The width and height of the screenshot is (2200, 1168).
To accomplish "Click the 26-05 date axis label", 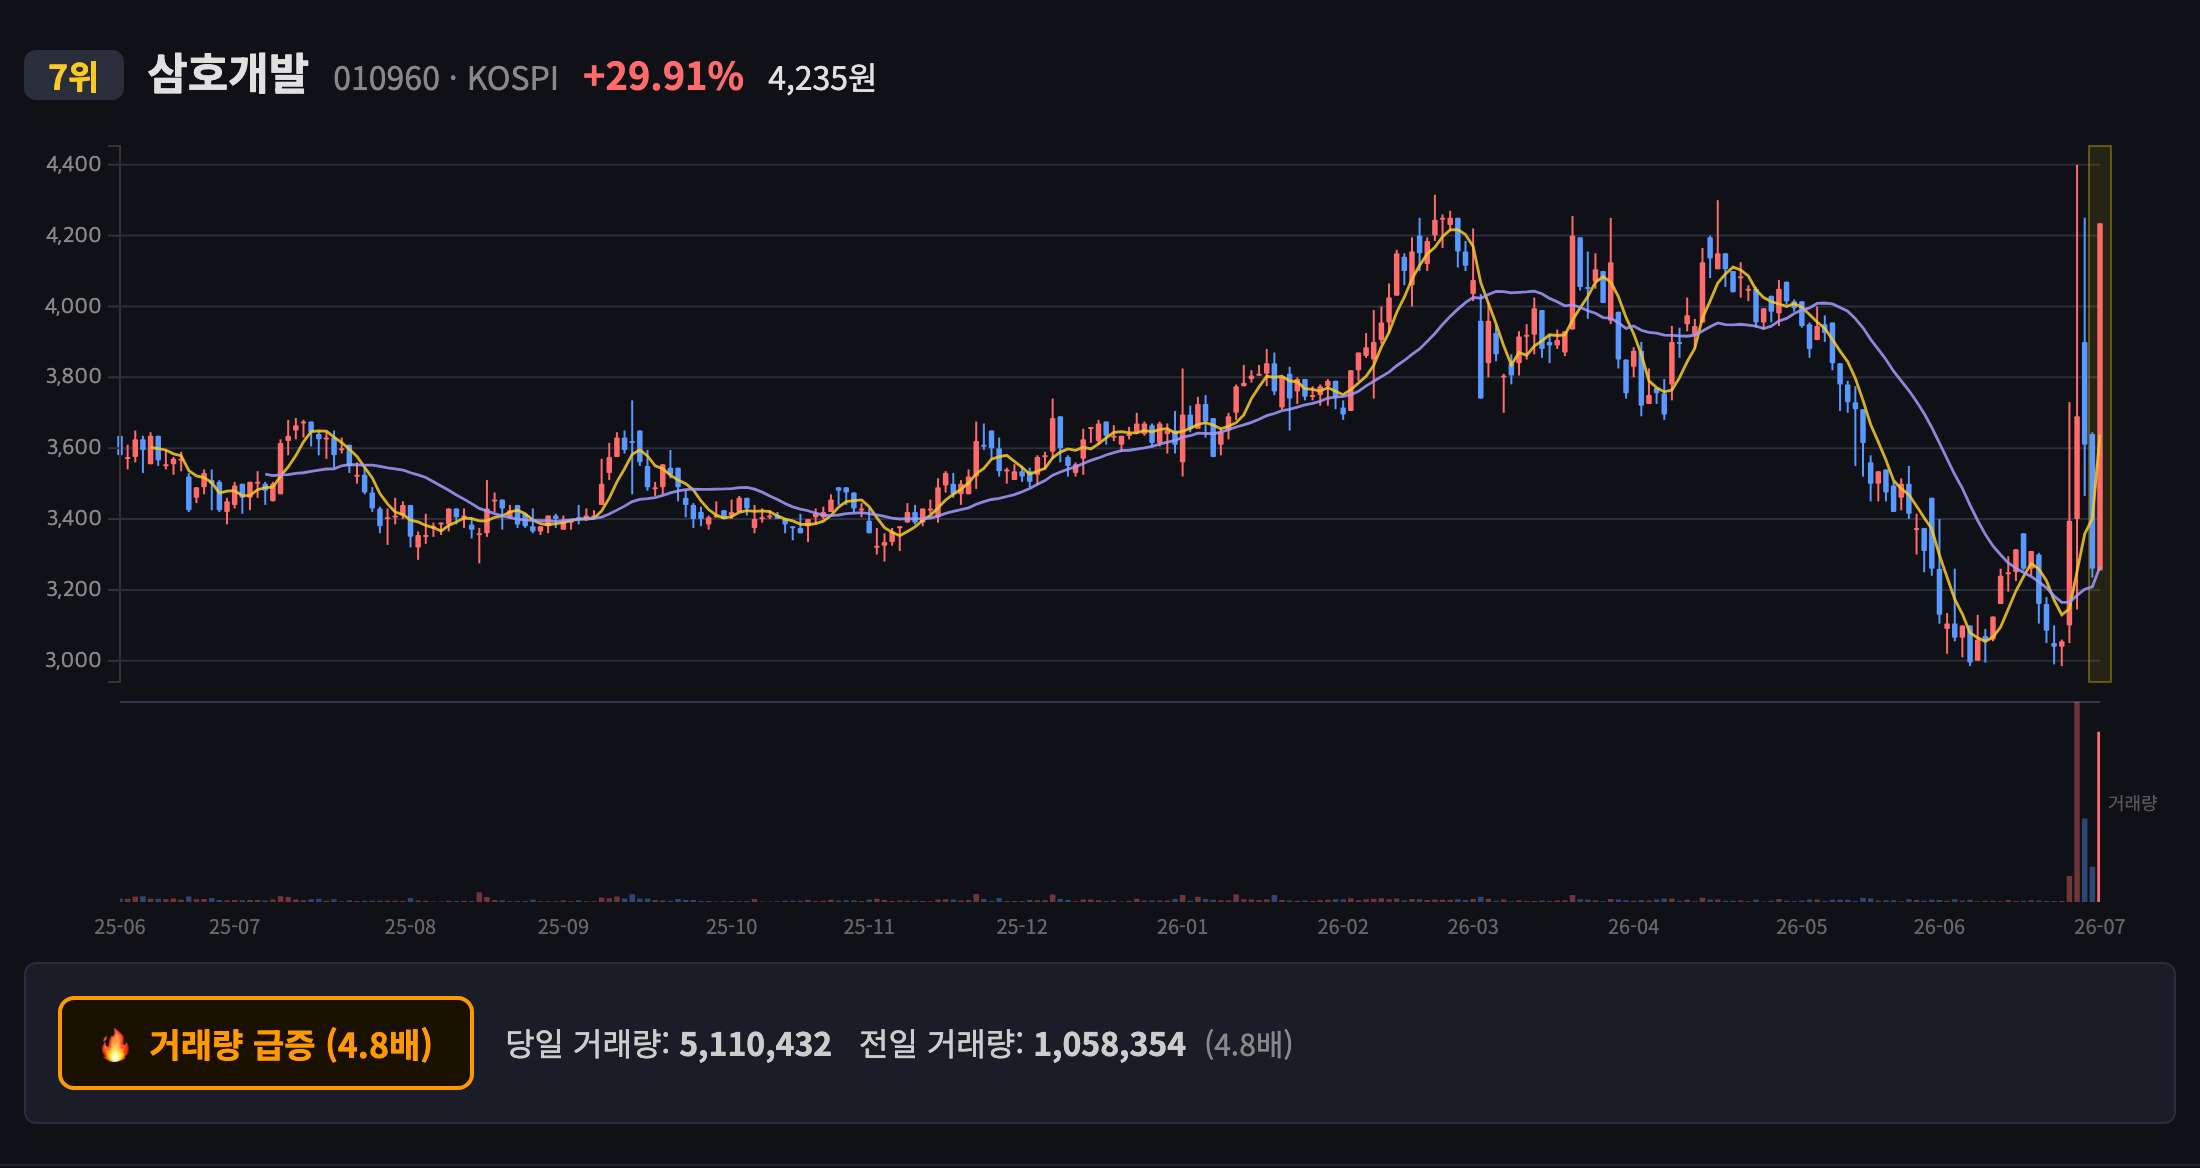I will click(x=1801, y=927).
